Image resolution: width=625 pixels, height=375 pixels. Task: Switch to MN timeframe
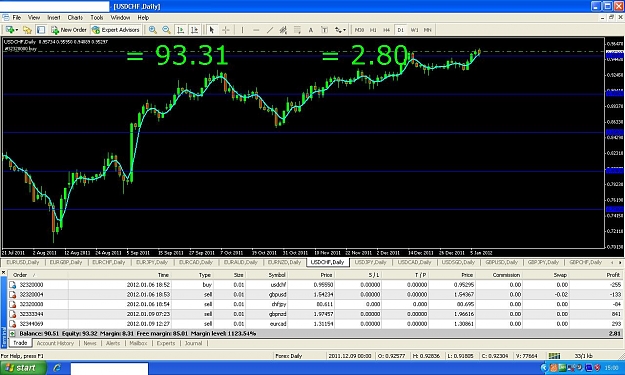[x=428, y=30]
